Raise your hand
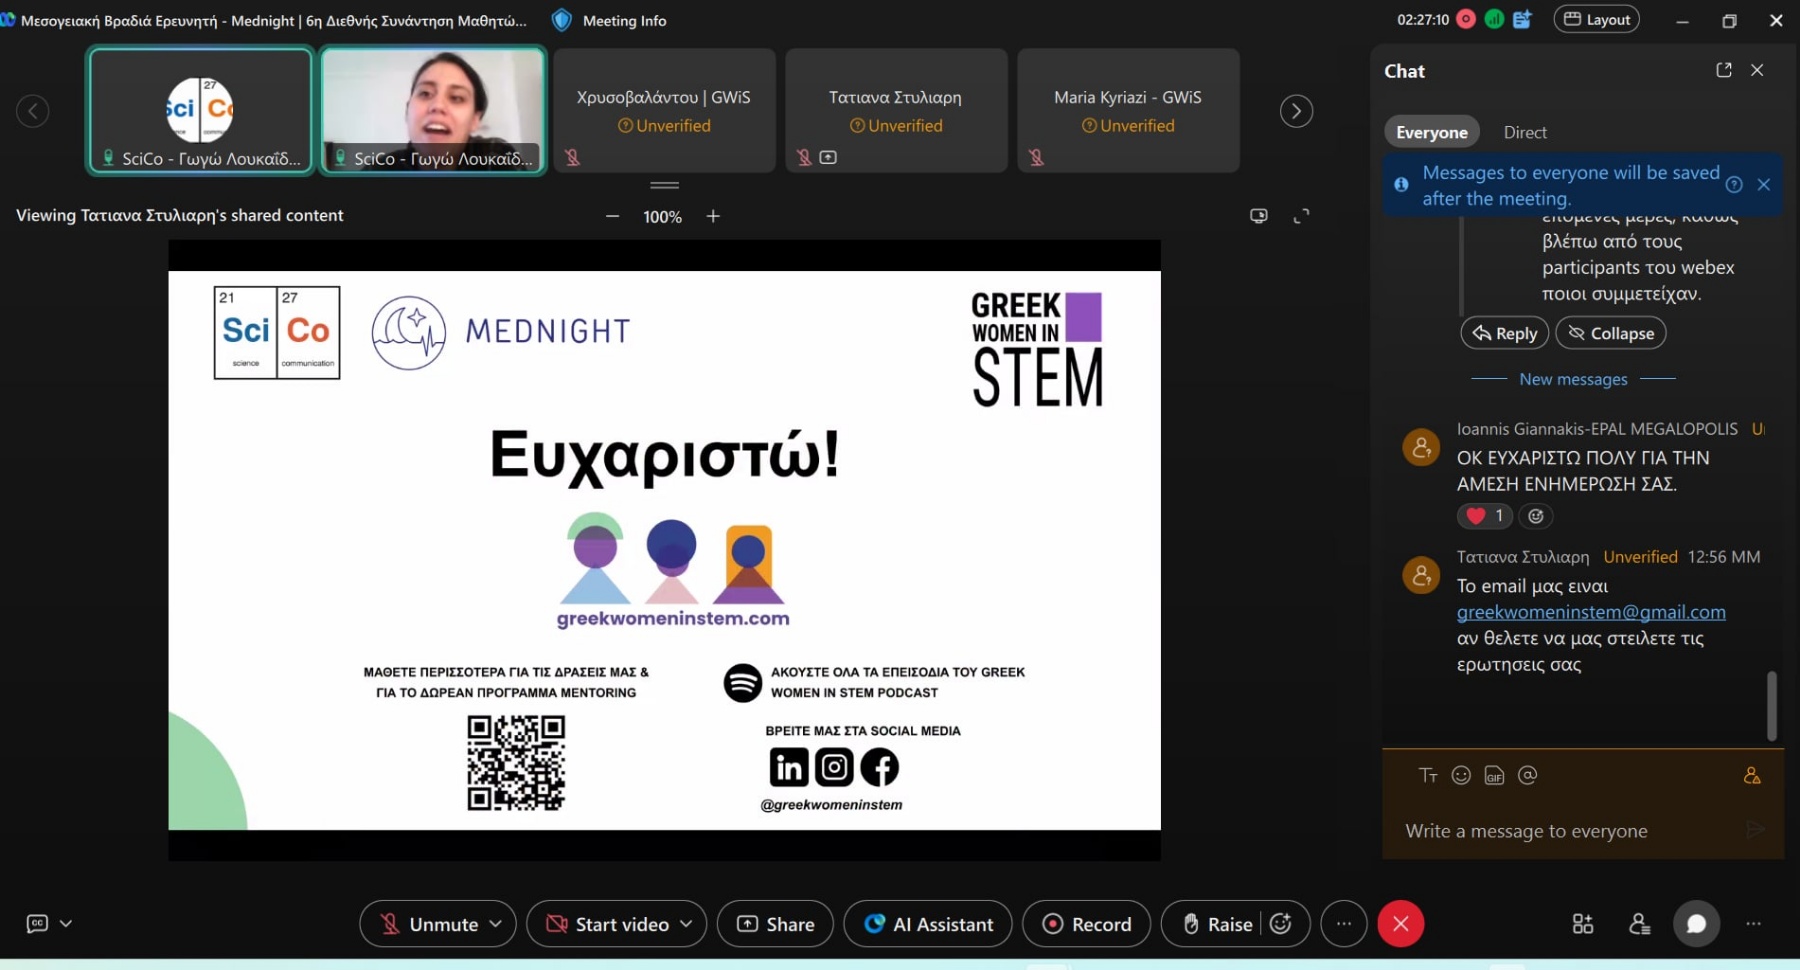The height and width of the screenshot is (970, 1800). (x=1218, y=924)
